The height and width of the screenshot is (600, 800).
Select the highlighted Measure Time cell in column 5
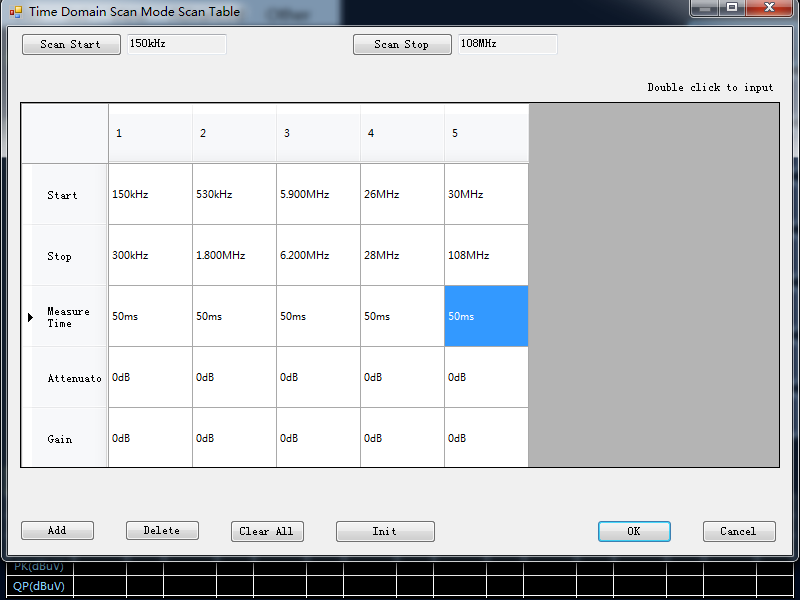click(x=486, y=316)
